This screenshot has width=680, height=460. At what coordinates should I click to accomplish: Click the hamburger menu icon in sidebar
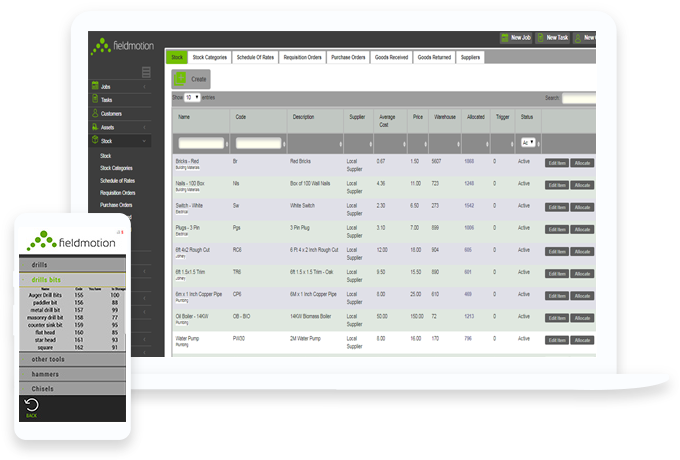[146, 72]
